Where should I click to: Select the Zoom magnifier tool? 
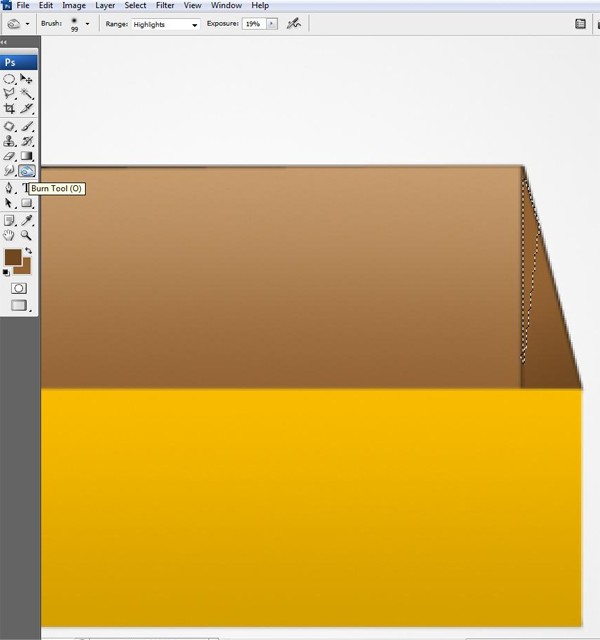[x=27, y=236]
